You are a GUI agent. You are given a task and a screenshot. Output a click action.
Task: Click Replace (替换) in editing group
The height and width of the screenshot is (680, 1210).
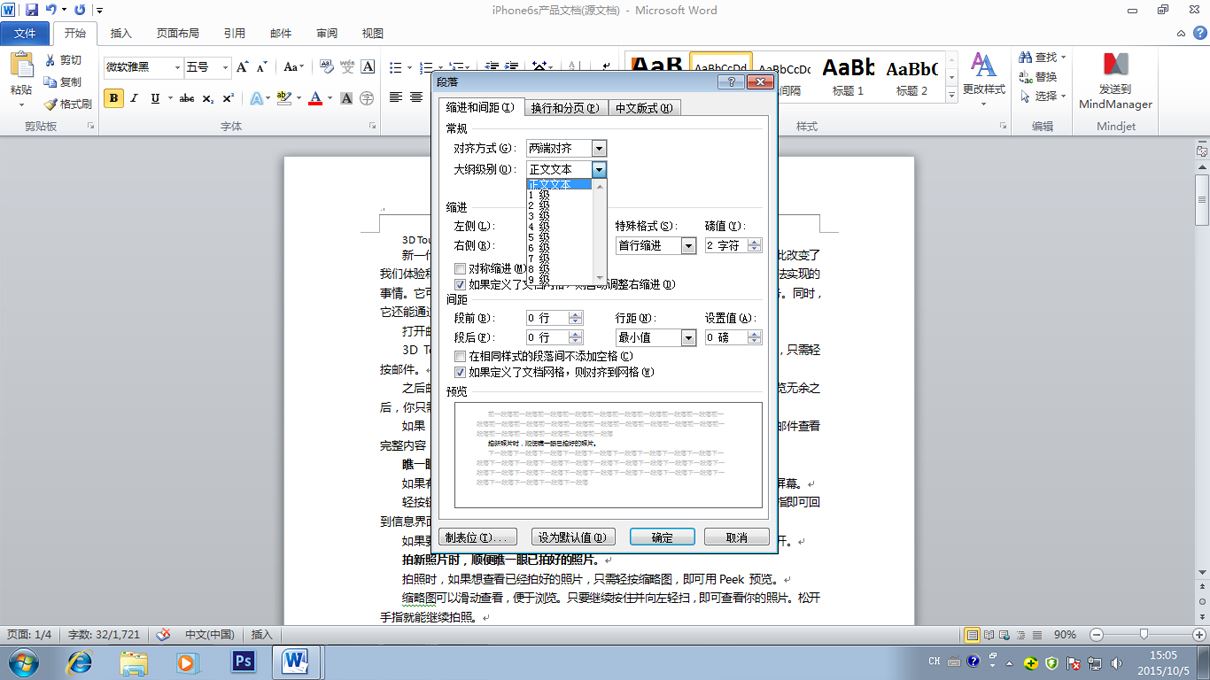[1038, 77]
